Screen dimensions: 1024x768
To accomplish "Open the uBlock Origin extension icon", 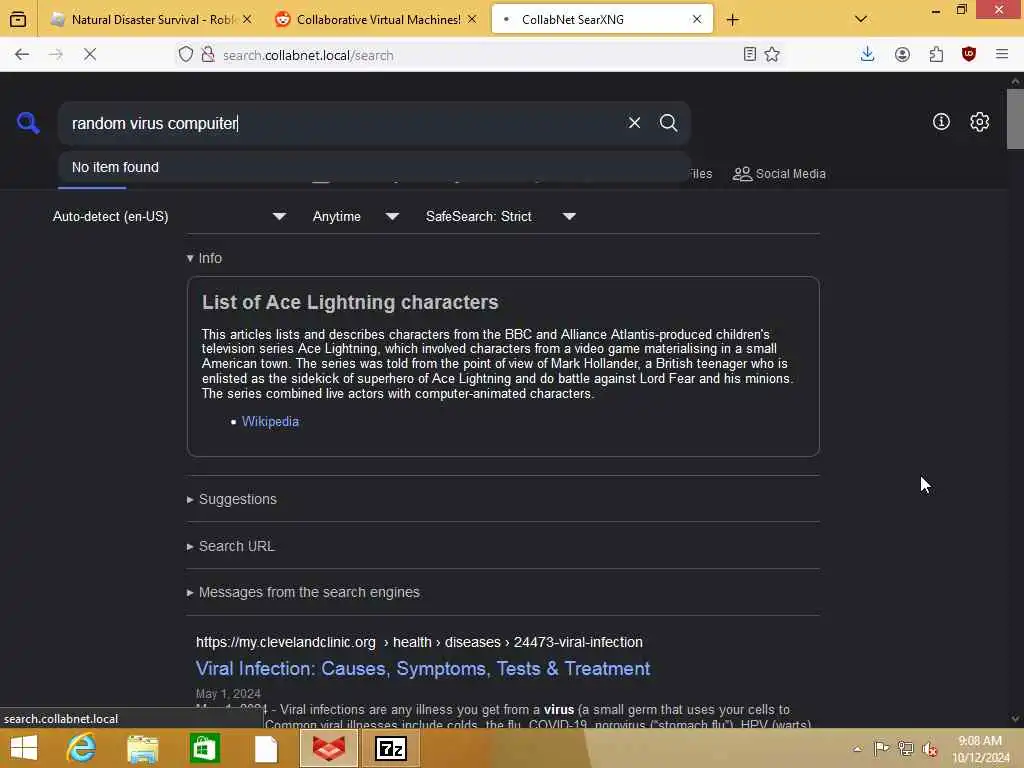I will coord(969,55).
